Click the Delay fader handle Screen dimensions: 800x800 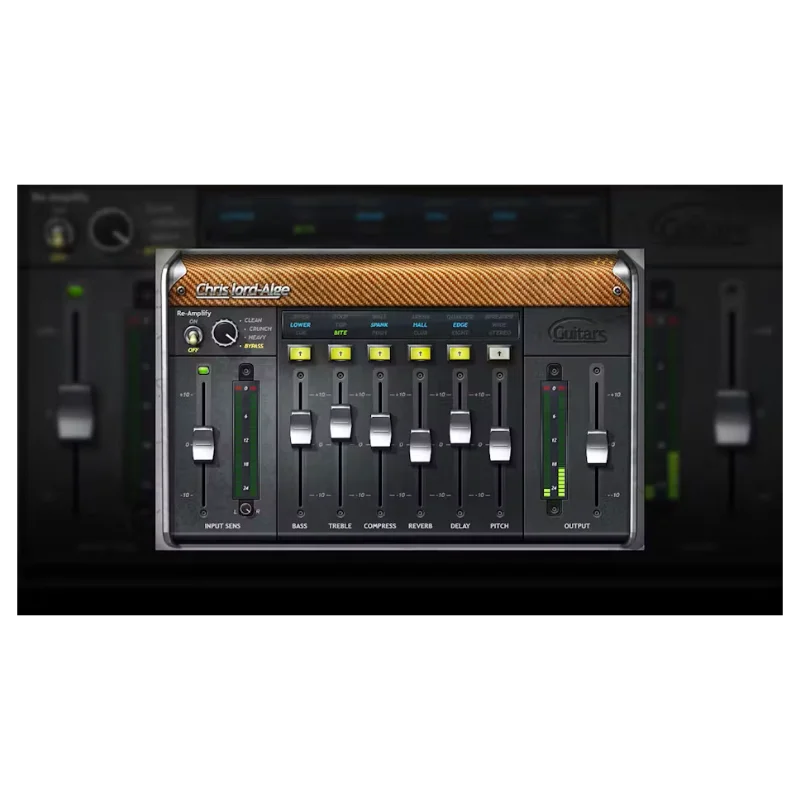[460, 428]
